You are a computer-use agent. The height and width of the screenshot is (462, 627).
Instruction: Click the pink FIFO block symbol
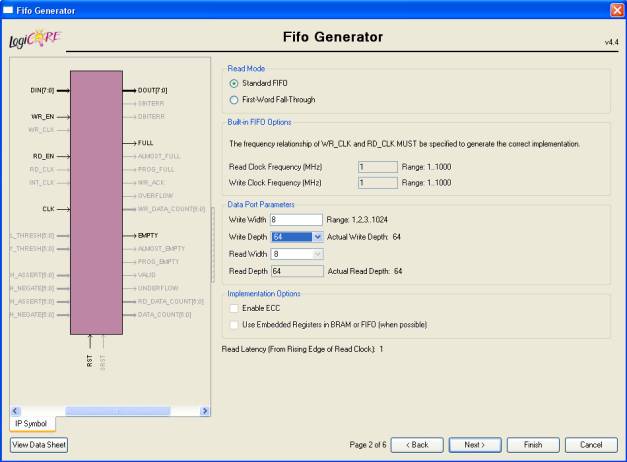[96, 202]
